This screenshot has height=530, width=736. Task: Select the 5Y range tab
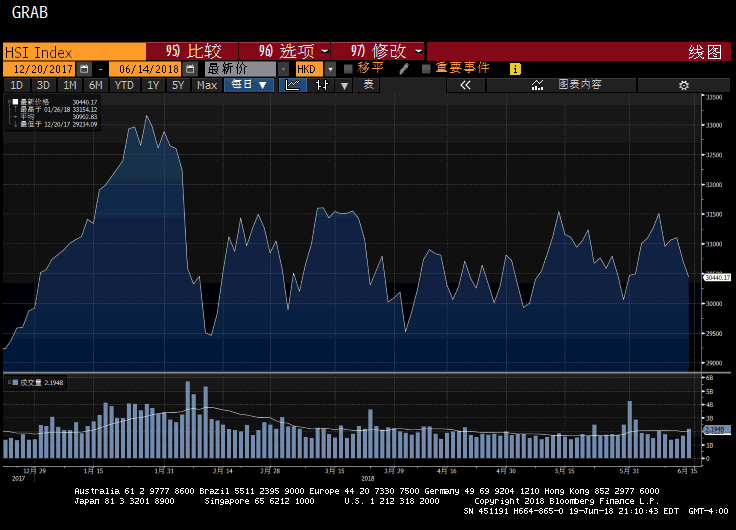coord(178,85)
